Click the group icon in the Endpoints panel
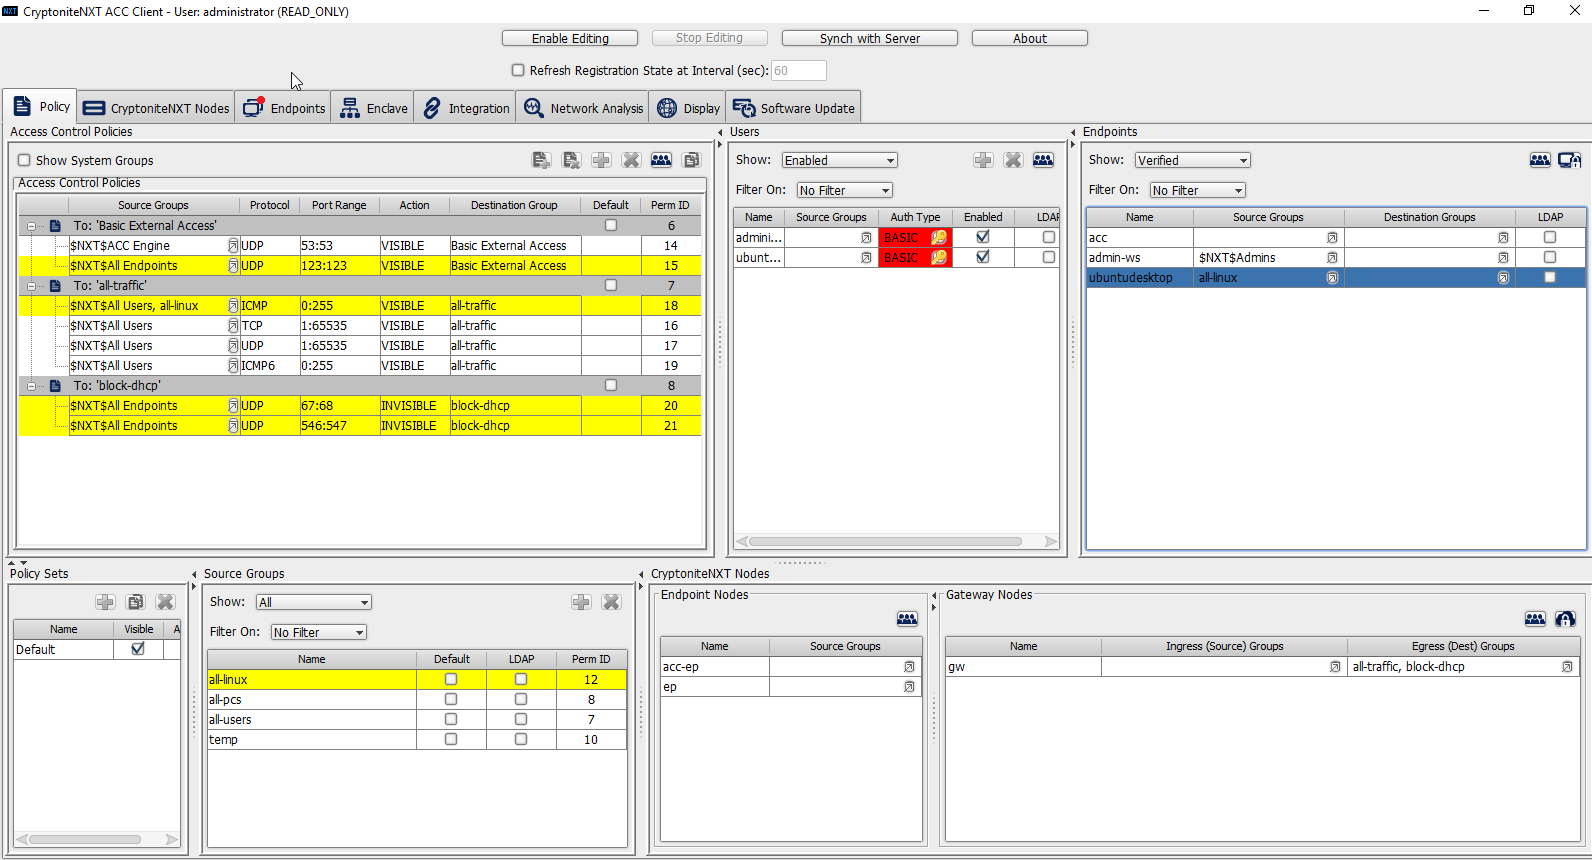Image resolution: width=1592 pixels, height=860 pixels. (x=1540, y=160)
